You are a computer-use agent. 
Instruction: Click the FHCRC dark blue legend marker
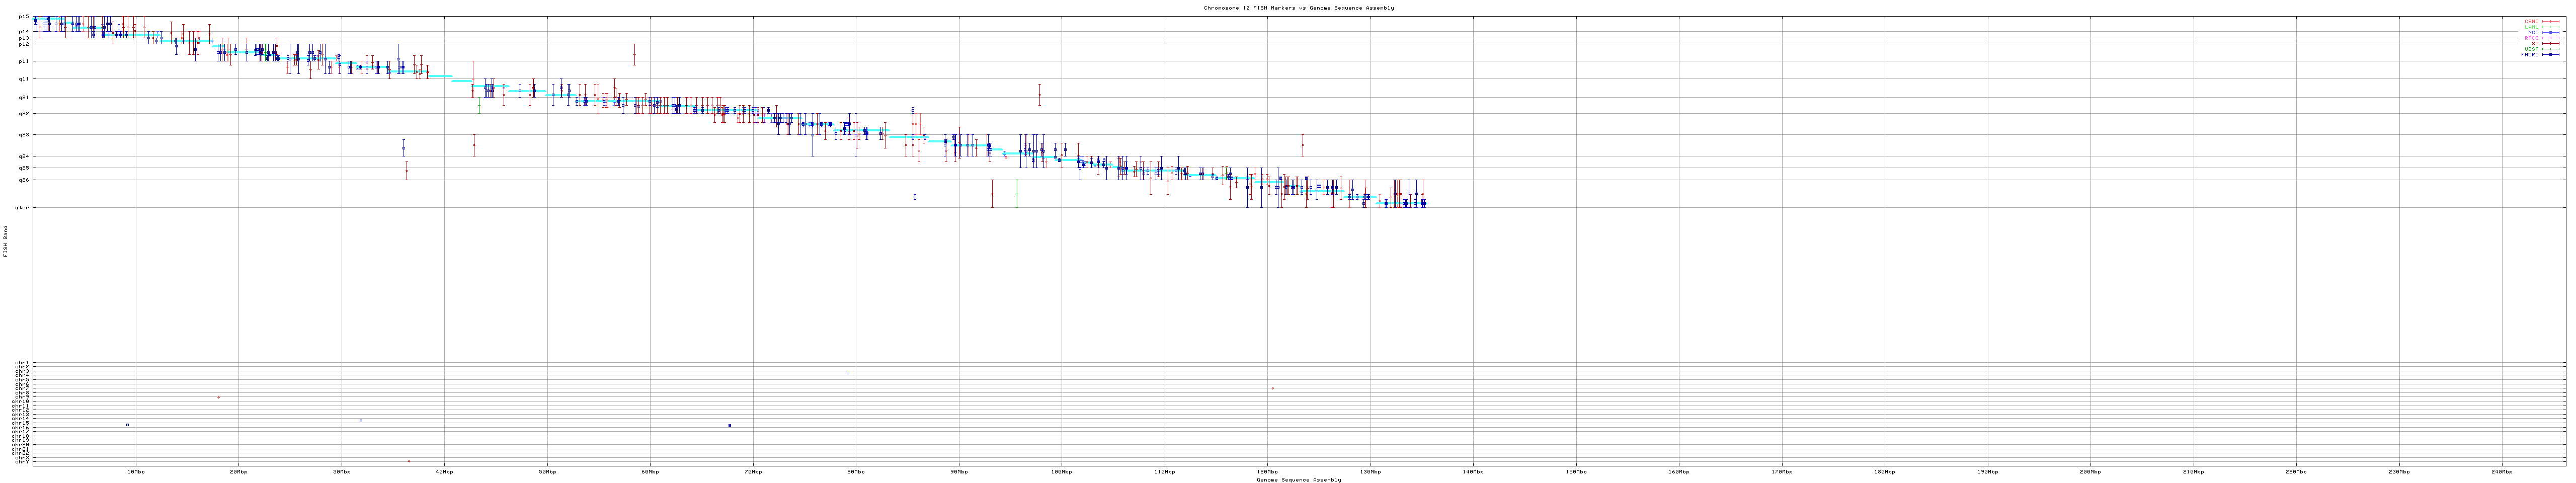click(2552, 55)
